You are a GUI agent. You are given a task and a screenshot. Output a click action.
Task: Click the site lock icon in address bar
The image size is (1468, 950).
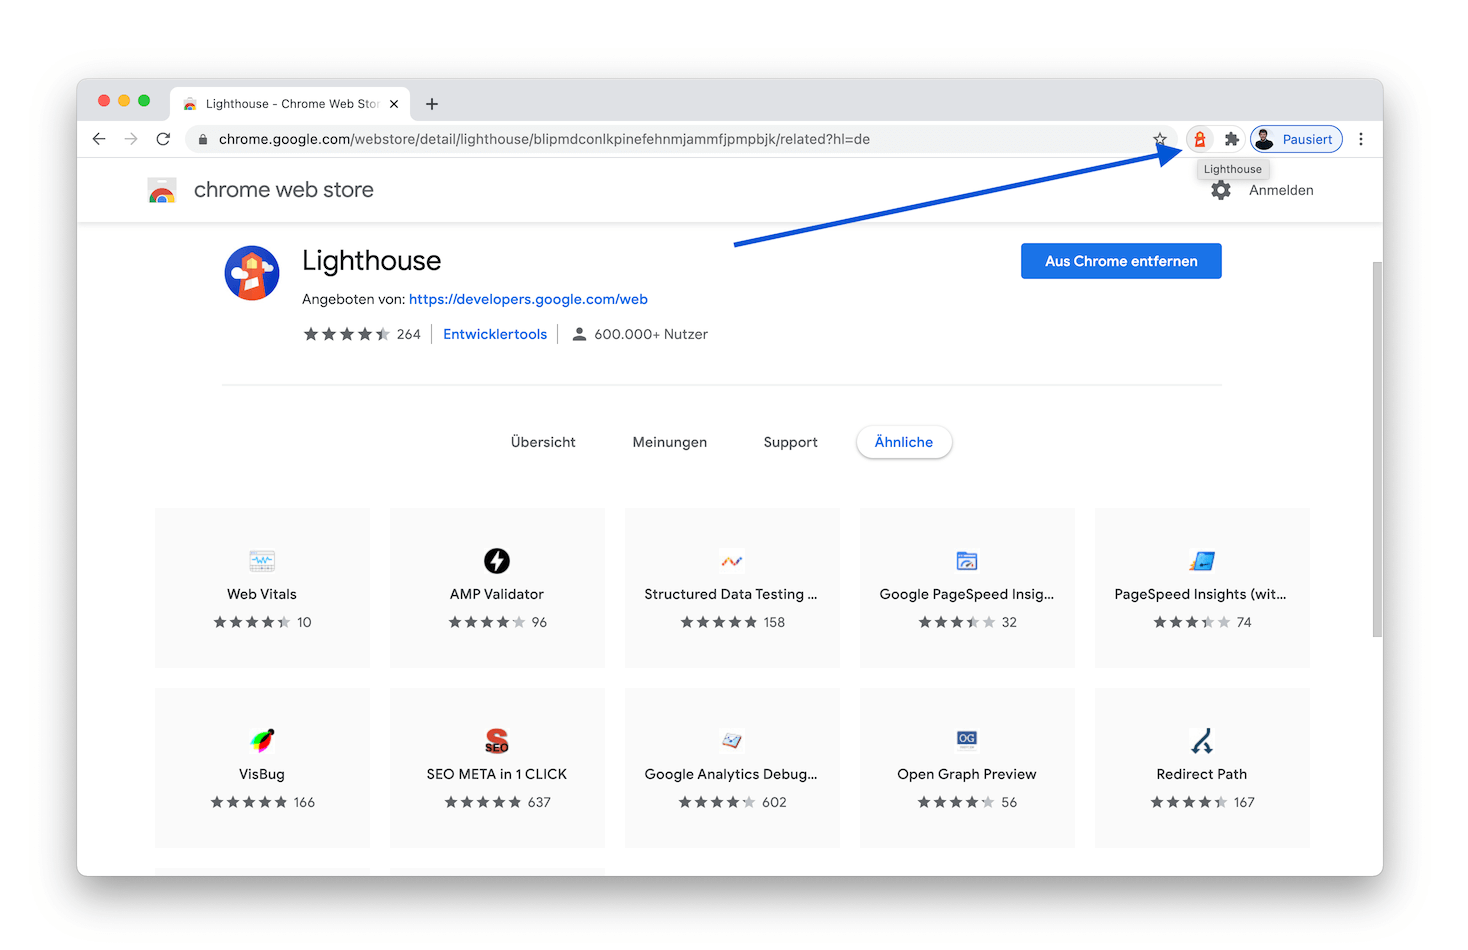203,139
